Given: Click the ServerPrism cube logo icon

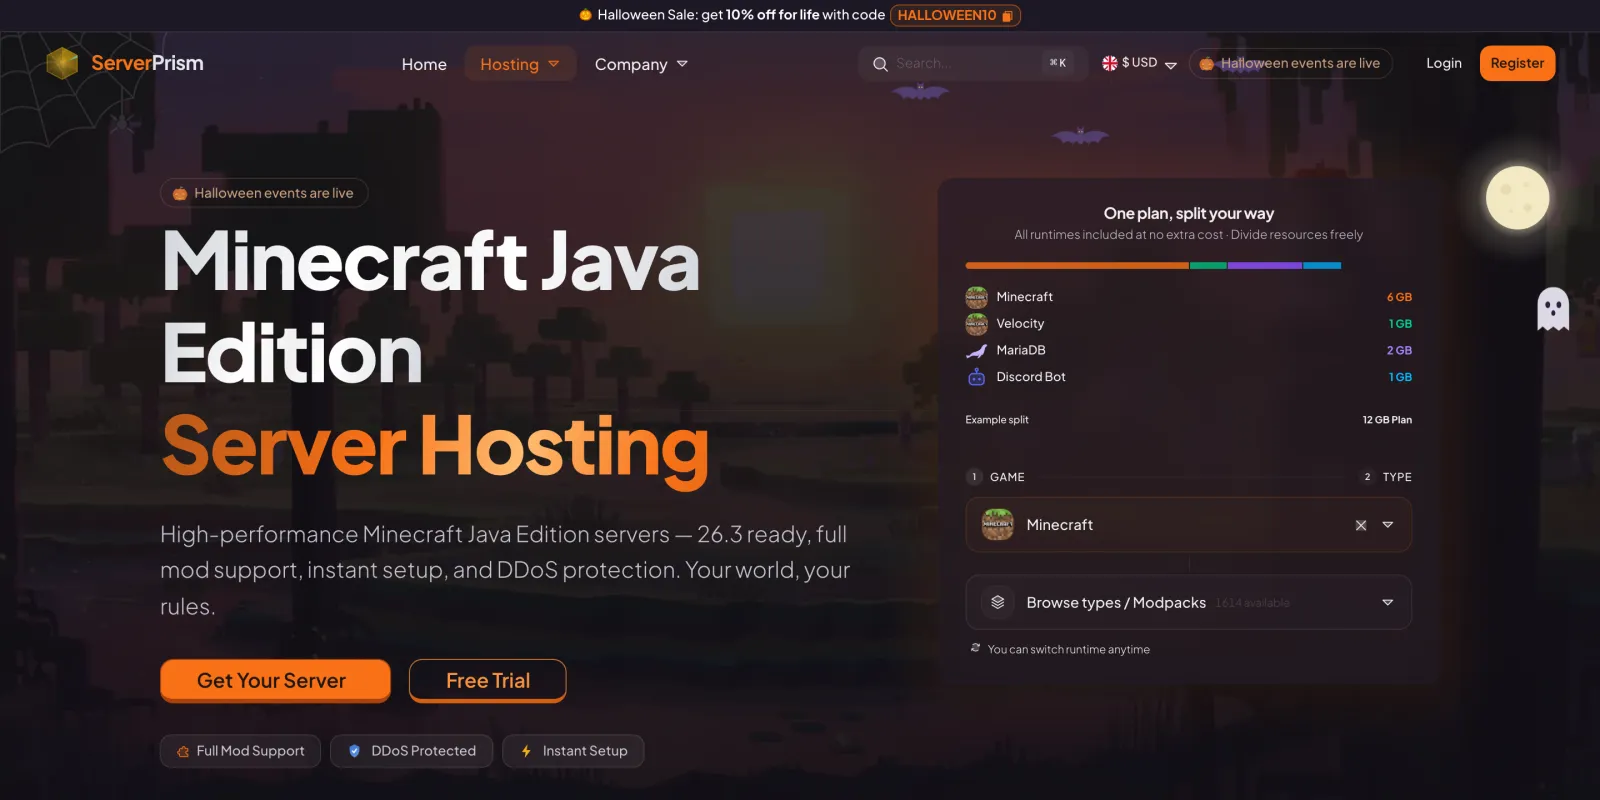Looking at the screenshot, I should [x=62, y=63].
